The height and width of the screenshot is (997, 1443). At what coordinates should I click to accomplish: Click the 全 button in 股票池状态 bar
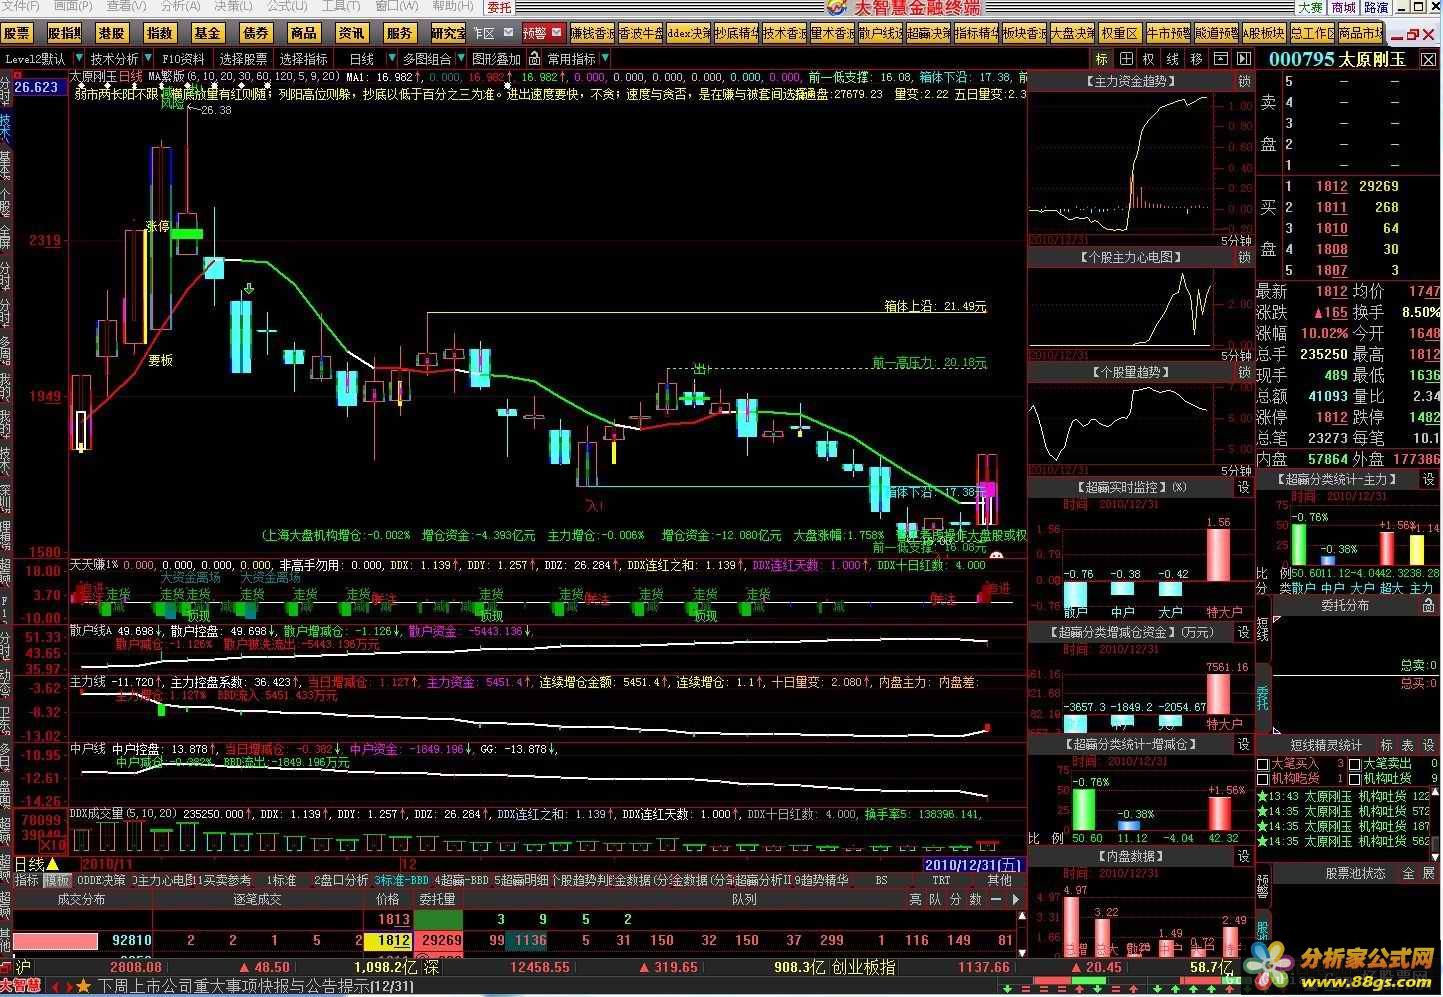tap(1408, 873)
